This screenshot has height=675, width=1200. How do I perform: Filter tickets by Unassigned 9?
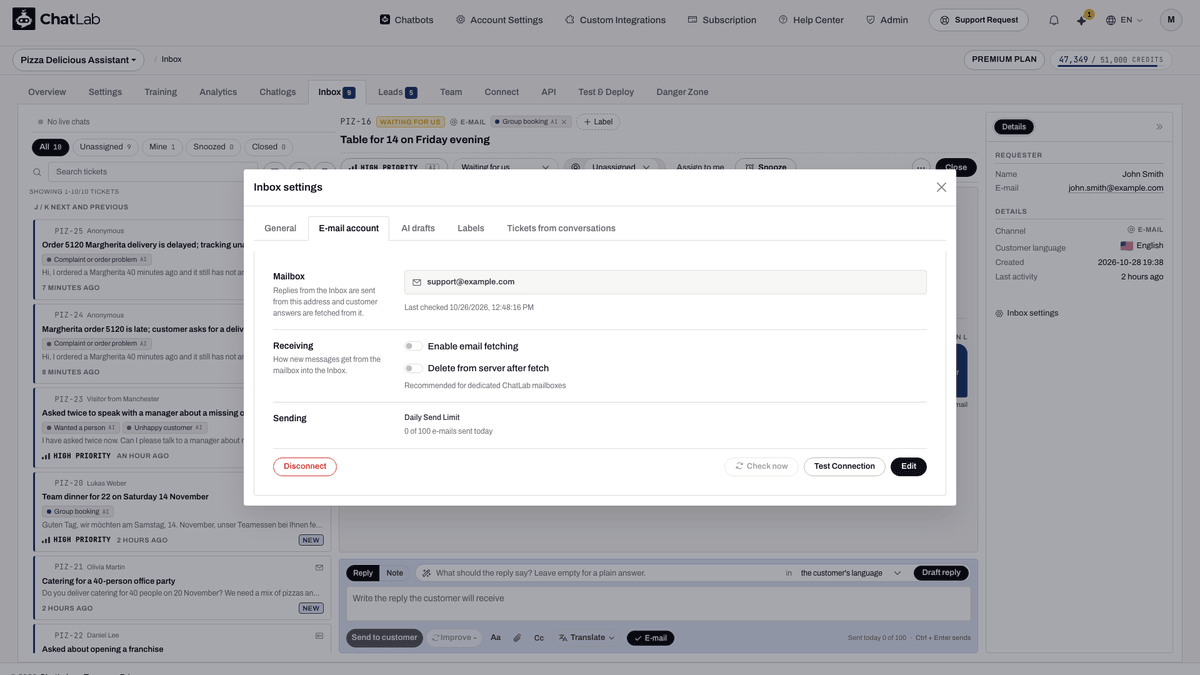tap(106, 147)
